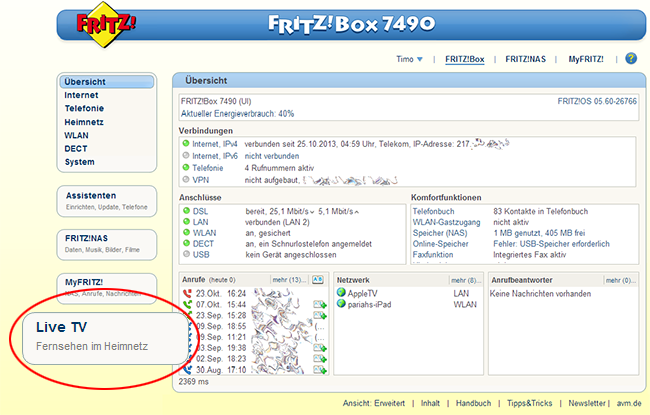The height and width of the screenshot is (415, 650).
Task: Add the 30.Aug. caller to the phone book
Action: (x=320, y=369)
